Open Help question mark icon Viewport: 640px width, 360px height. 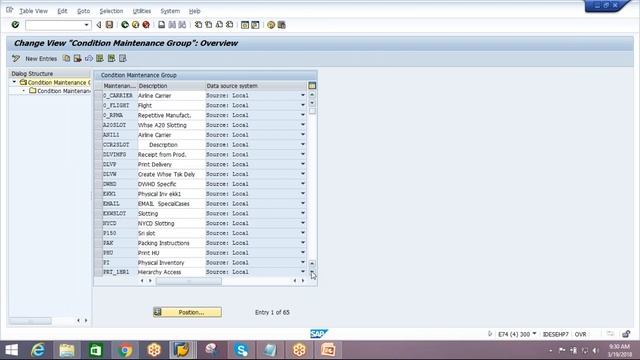(271, 25)
